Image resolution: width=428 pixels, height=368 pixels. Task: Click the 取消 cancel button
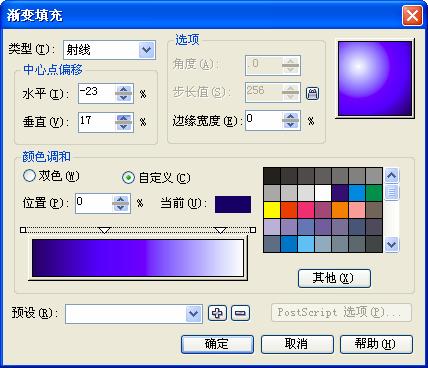tap(297, 344)
